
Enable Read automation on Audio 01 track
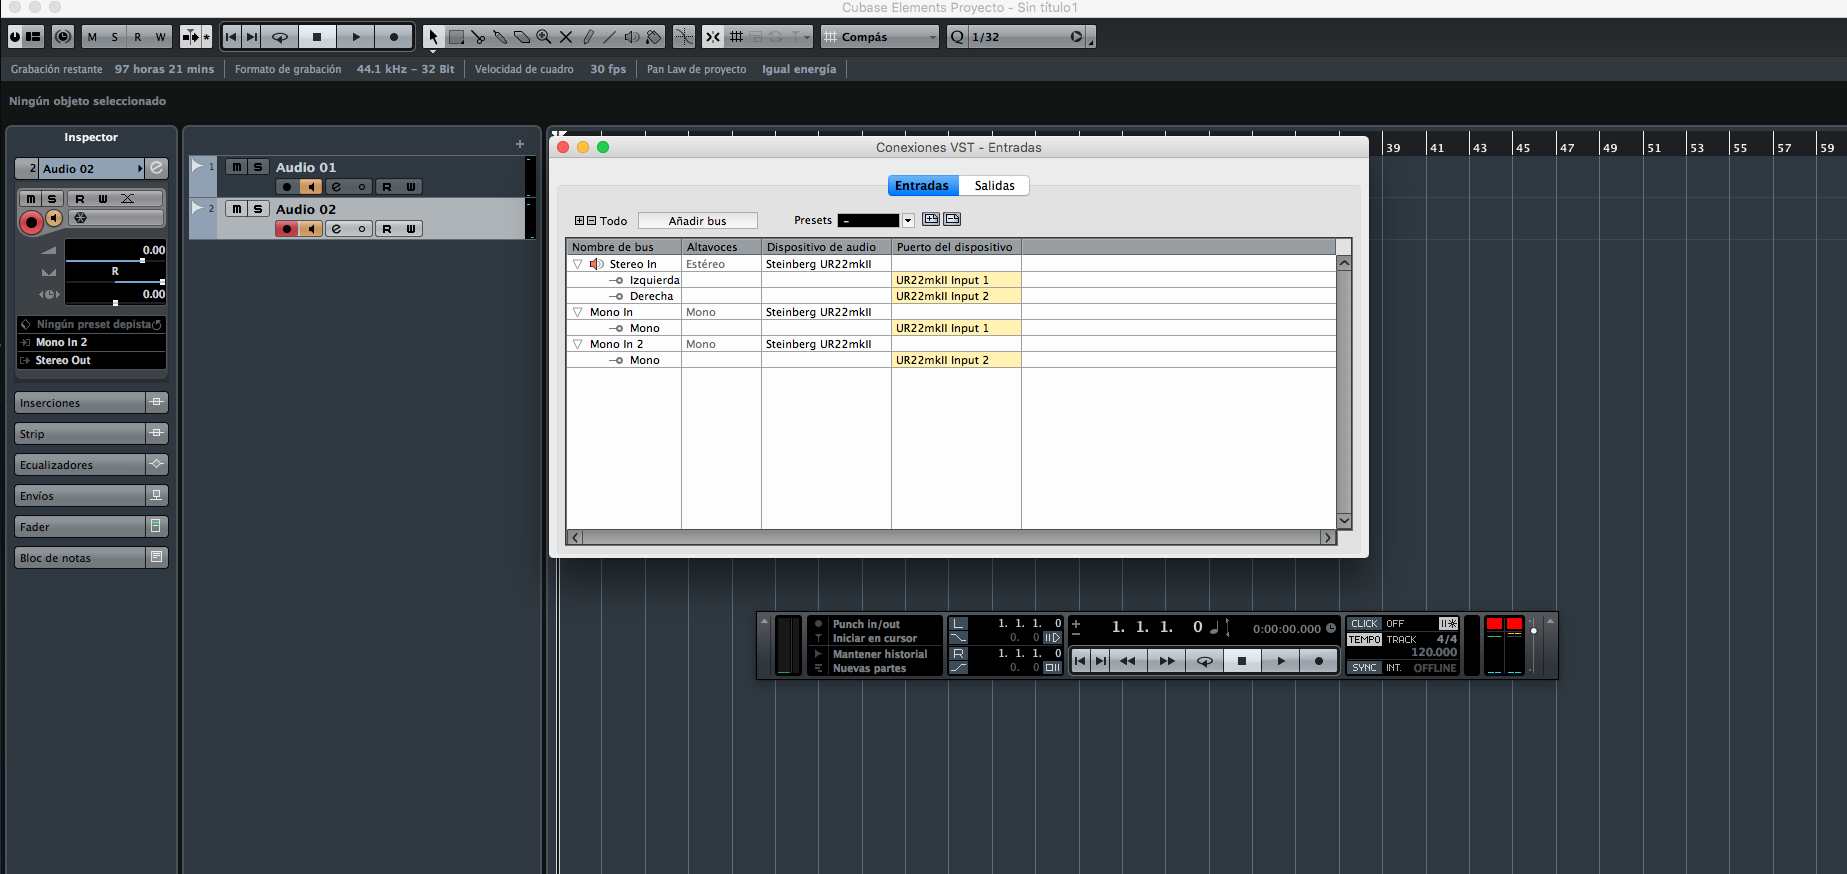coord(387,187)
